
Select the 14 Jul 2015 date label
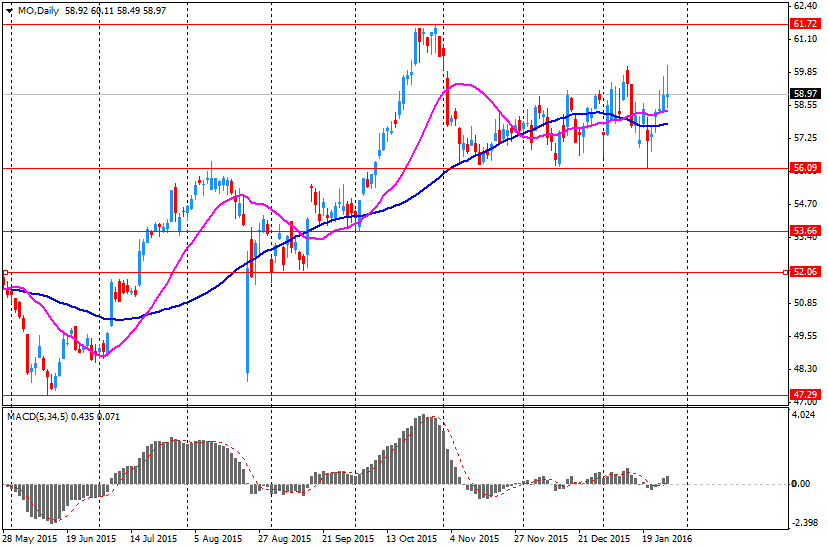click(x=154, y=539)
